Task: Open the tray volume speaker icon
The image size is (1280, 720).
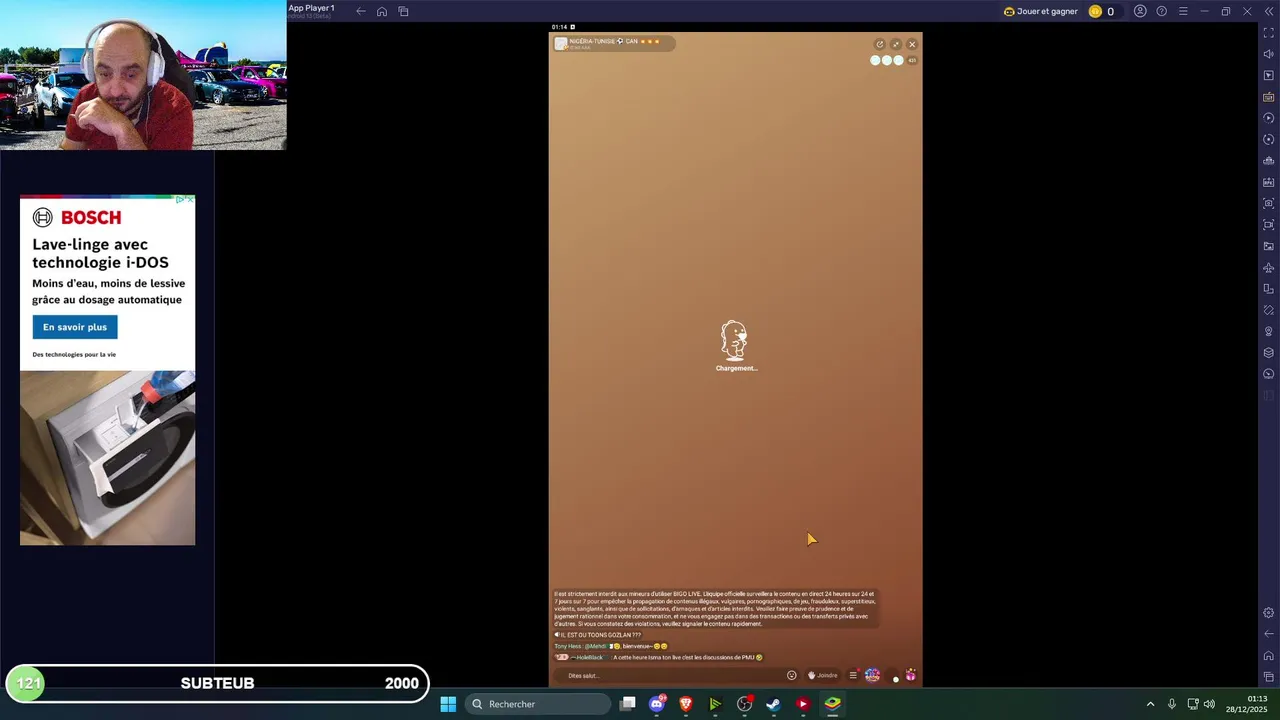Action: tap(1209, 704)
